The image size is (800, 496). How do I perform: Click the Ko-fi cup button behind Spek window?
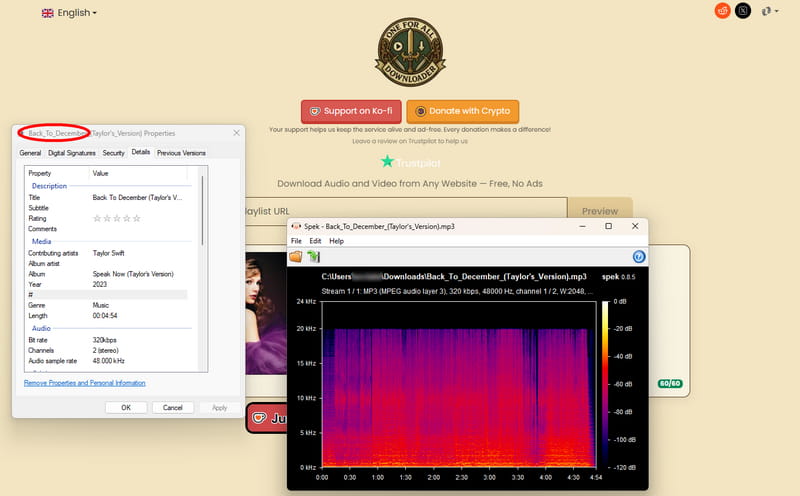pos(267,418)
